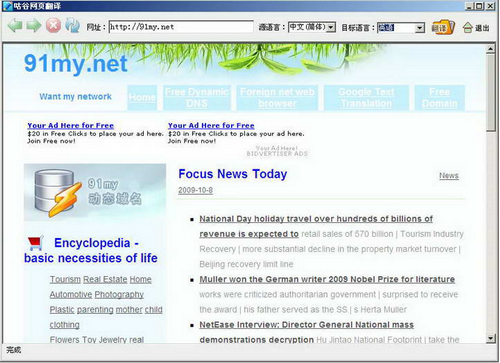Click the Tourism category link
Screen dimensions: 500x363
[x=65, y=279]
